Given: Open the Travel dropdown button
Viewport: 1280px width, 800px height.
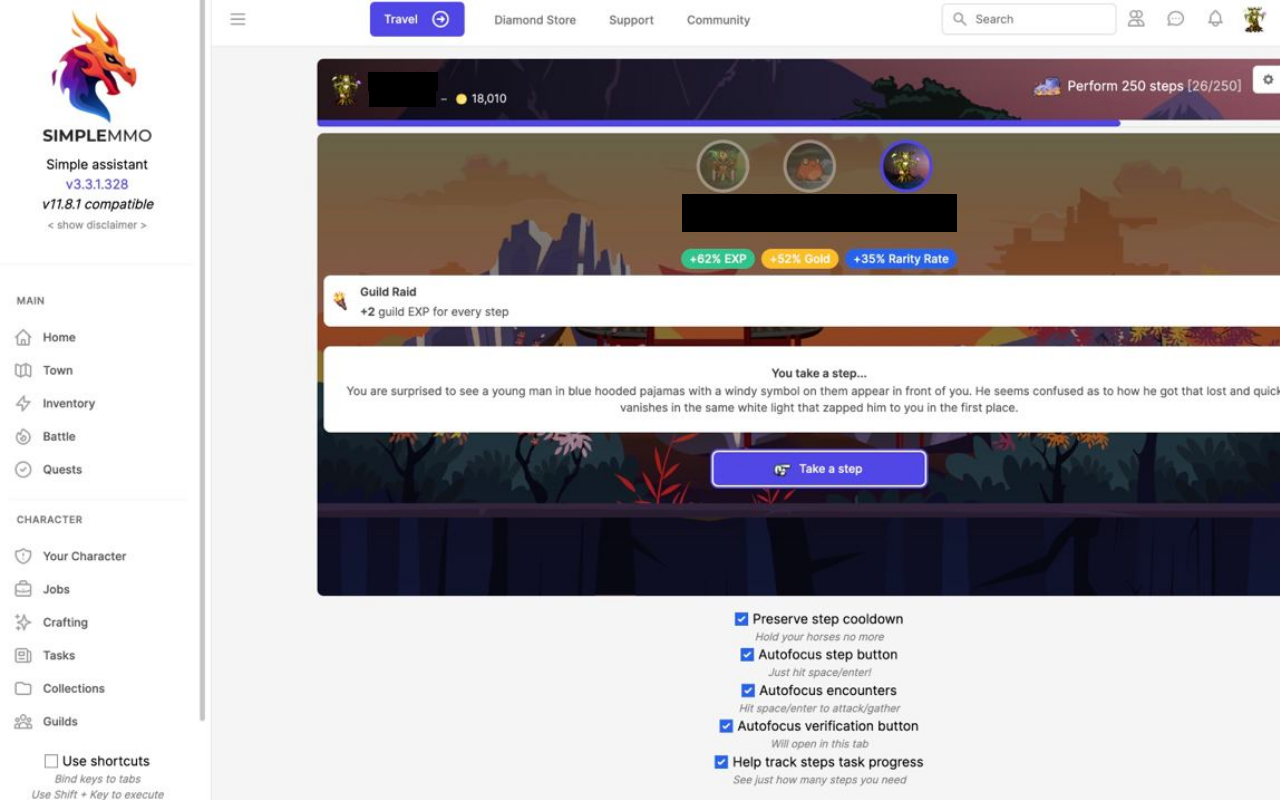Looking at the screenshot, I should [417, 19].
